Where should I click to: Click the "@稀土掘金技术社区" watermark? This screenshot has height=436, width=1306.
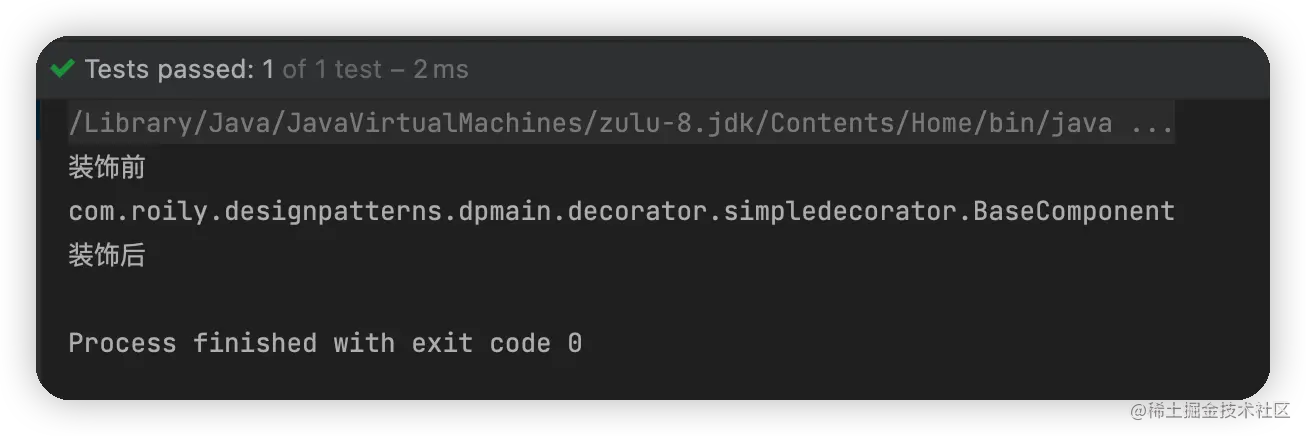click(x=1208, y=409)
